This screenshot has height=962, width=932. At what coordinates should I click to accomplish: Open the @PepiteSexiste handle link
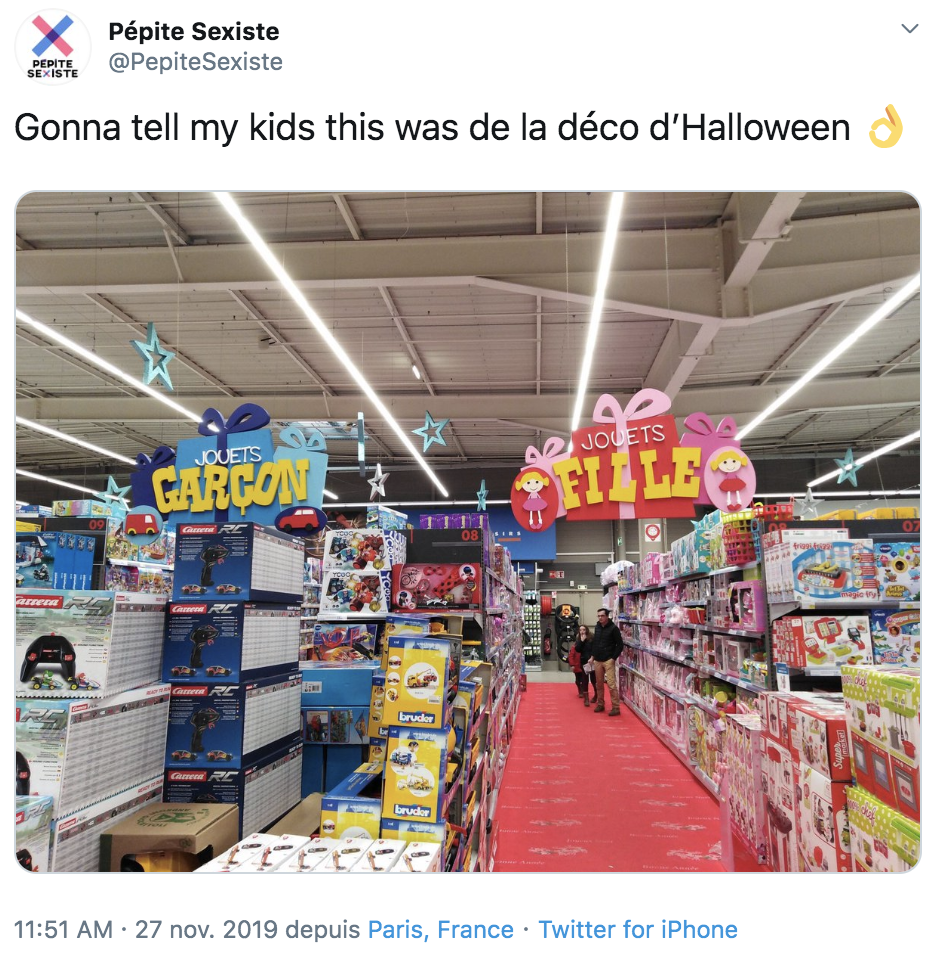click(196, 62)
